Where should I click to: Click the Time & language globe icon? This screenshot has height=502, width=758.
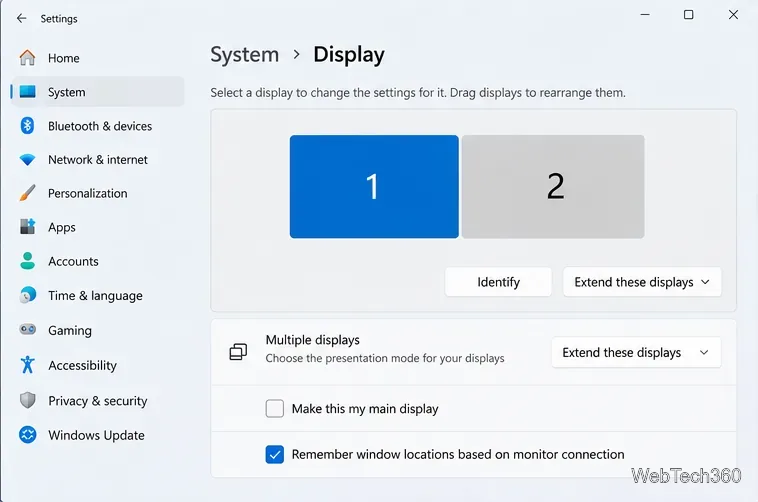coord(28,295)
